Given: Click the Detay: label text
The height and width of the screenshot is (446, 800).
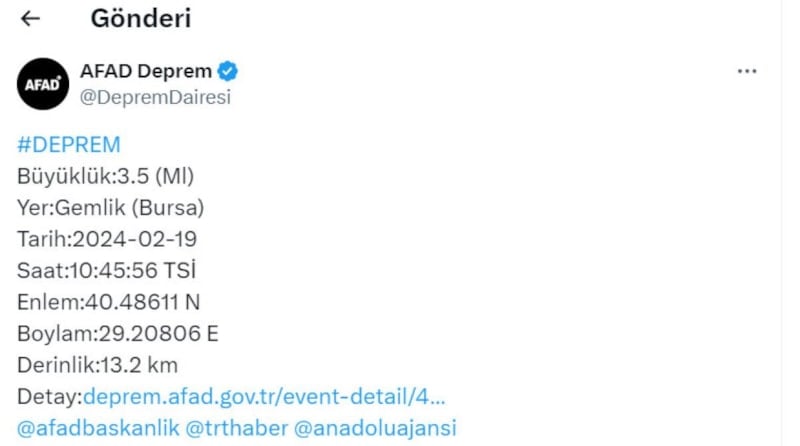Looking at the screenshot, I should [49, 396].
